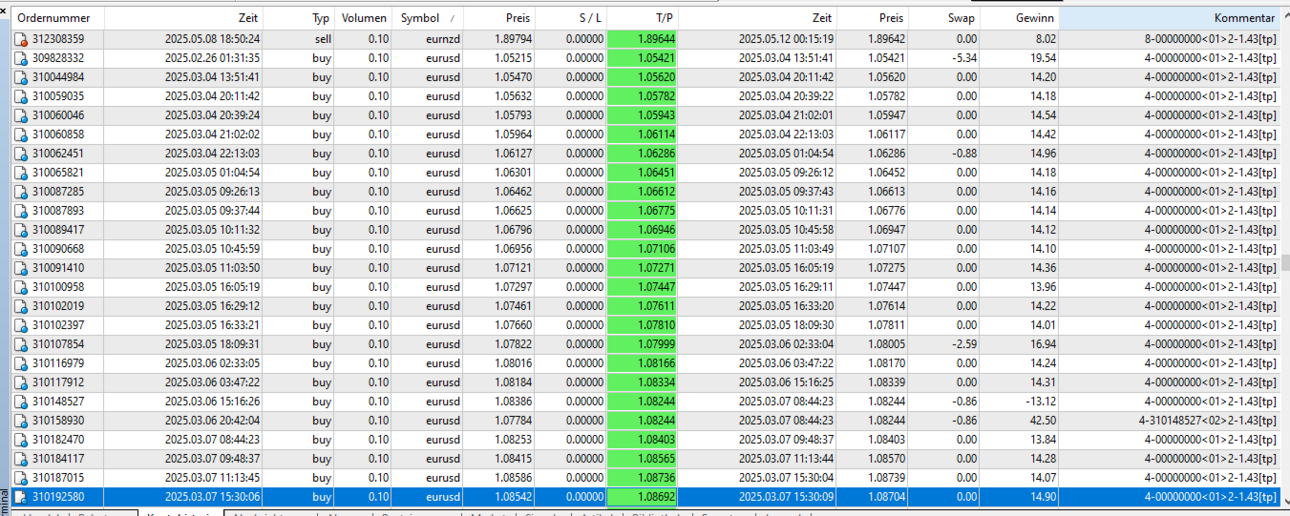Click the green T/P cell 1.08692

coord(643,496)
